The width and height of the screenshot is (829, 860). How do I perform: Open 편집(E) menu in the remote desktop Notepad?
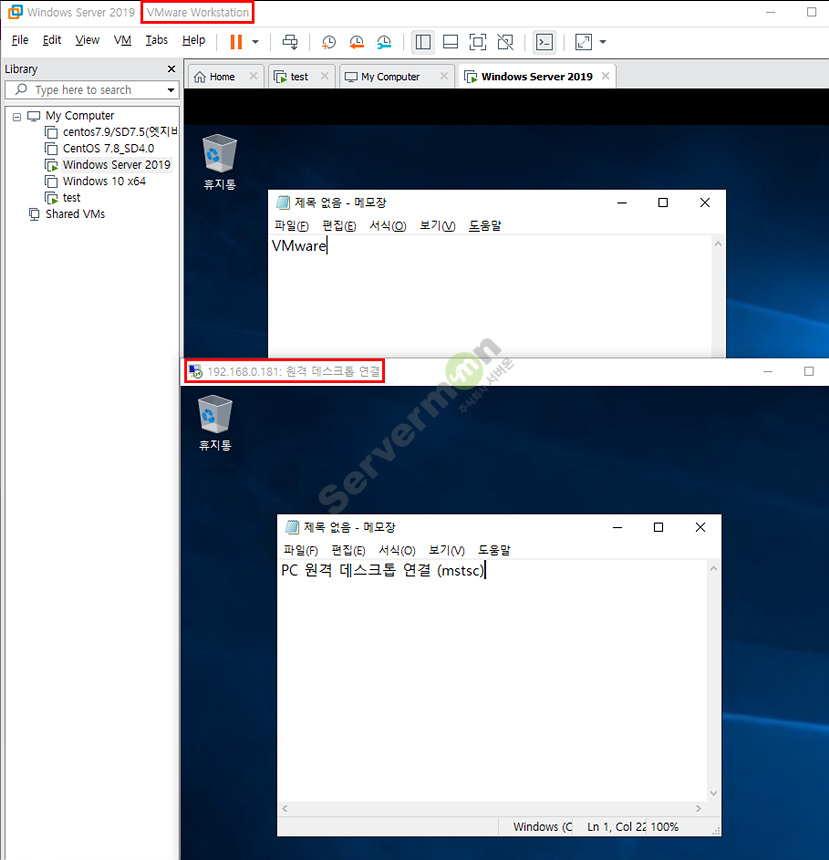348,551
